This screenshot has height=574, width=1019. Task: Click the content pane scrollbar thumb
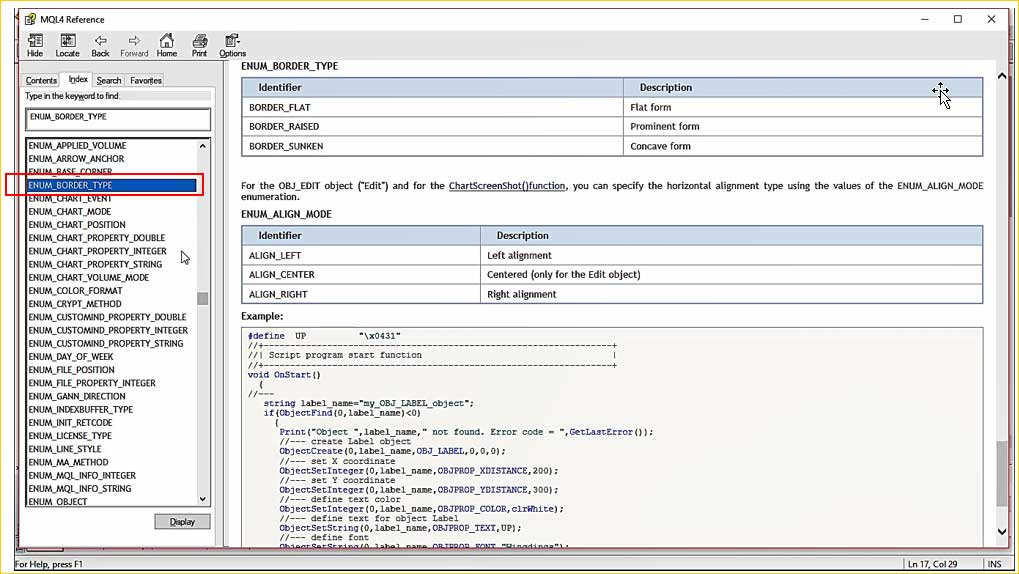1002,475
